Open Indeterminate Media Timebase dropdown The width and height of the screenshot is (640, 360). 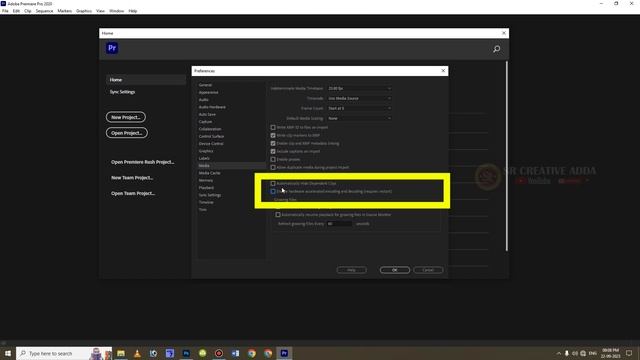(x=359, y=88)
